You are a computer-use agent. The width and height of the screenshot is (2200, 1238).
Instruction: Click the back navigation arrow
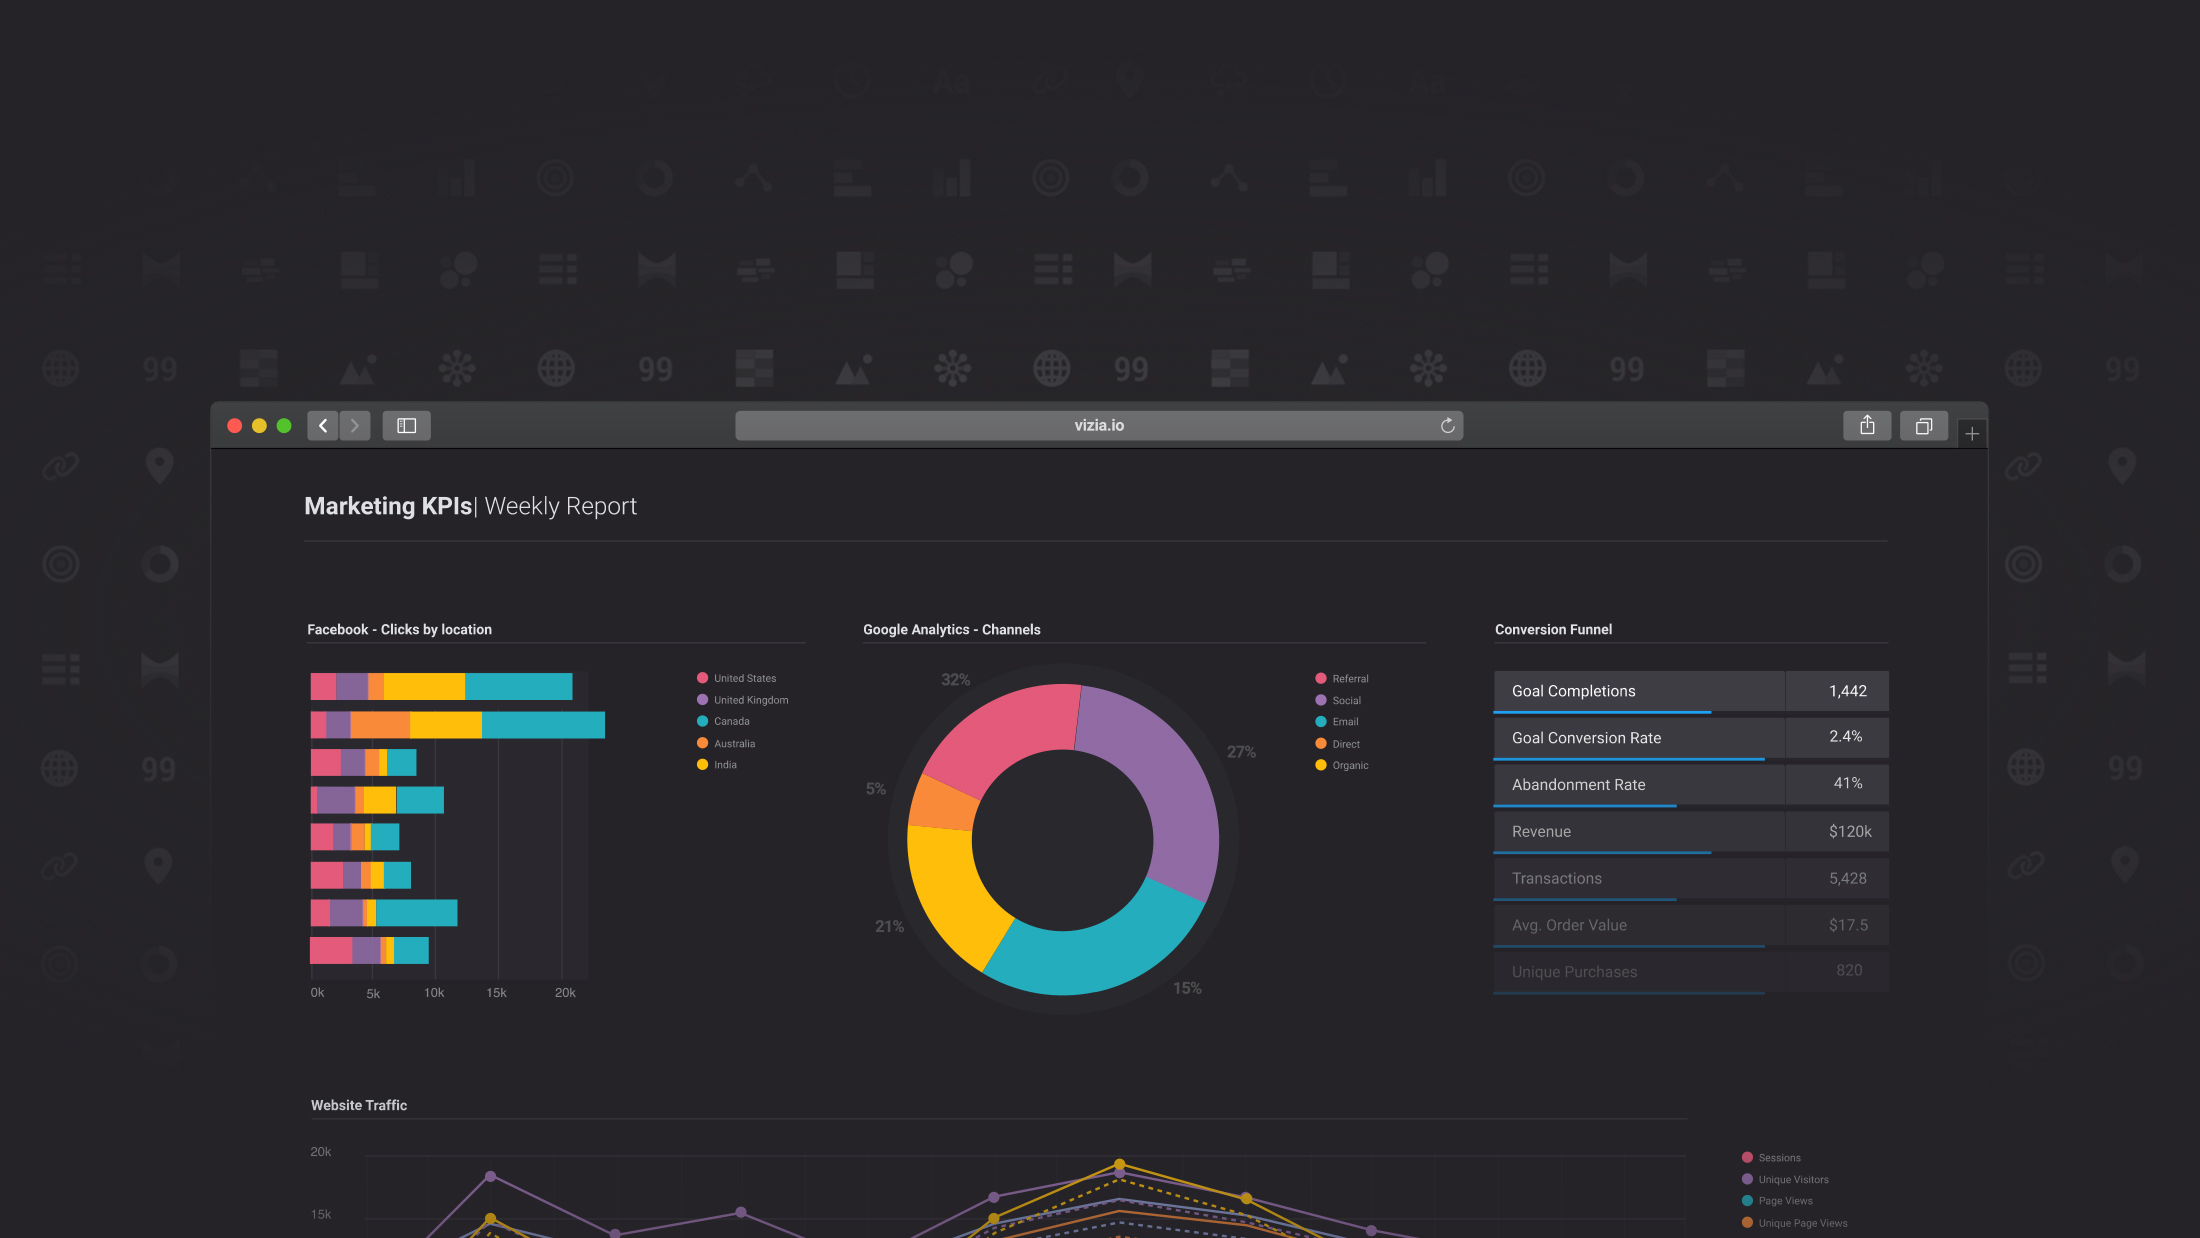pyautogui.click(x=322, y=425)
